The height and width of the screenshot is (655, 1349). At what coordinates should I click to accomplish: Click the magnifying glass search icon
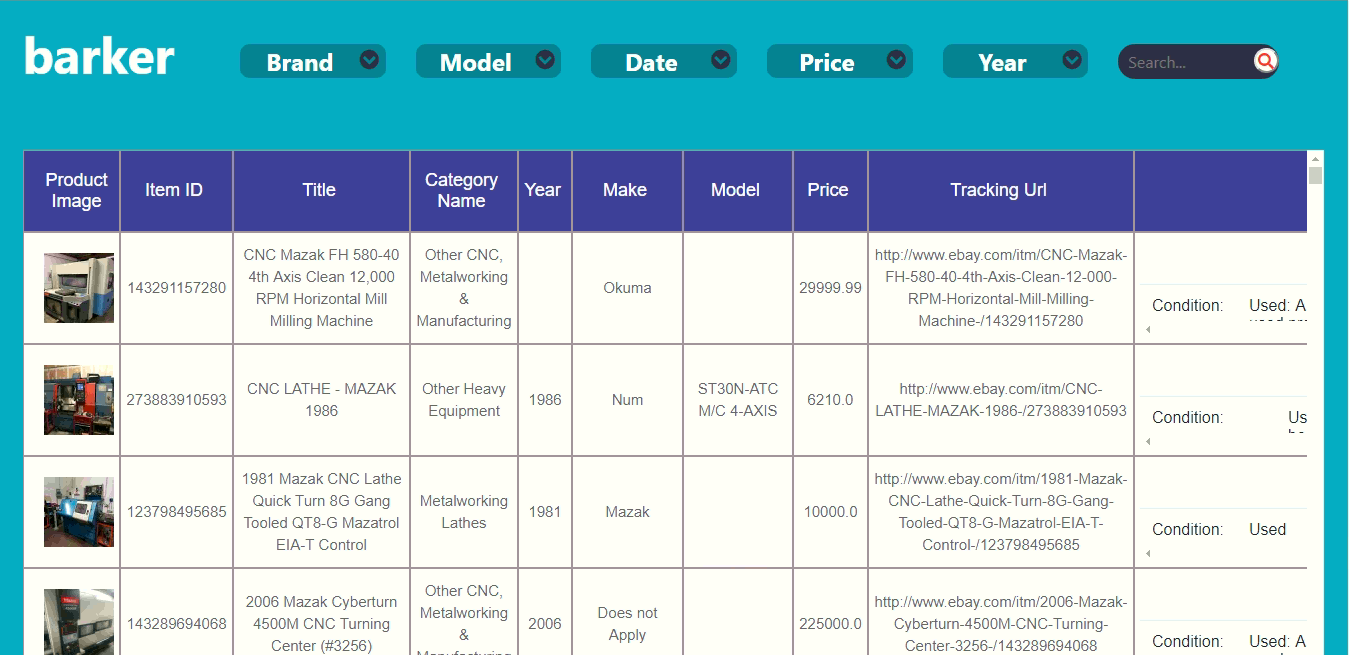coord(1265,61)
